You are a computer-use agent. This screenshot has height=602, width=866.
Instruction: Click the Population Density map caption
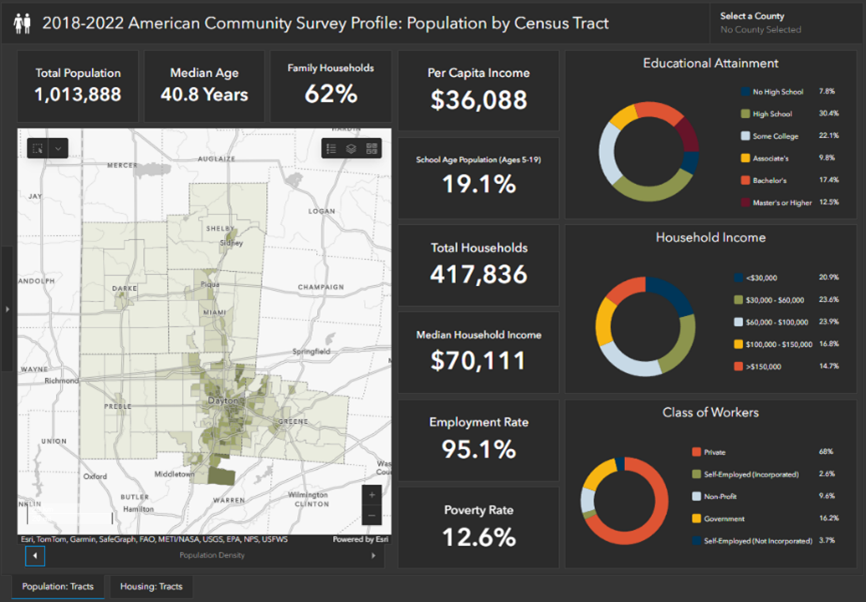212,555
